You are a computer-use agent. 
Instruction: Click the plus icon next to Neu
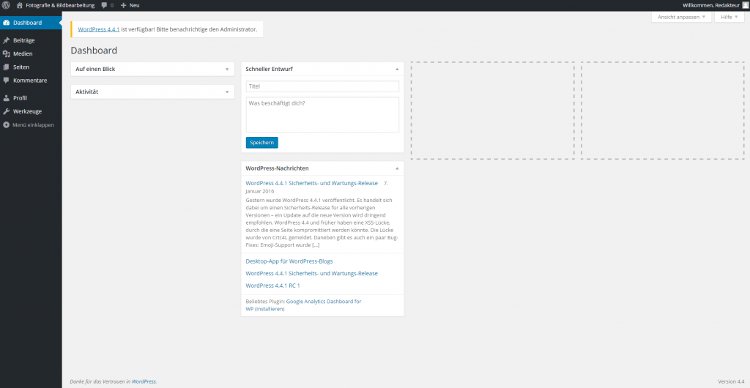pyautogui.click(x=123, y=5)
